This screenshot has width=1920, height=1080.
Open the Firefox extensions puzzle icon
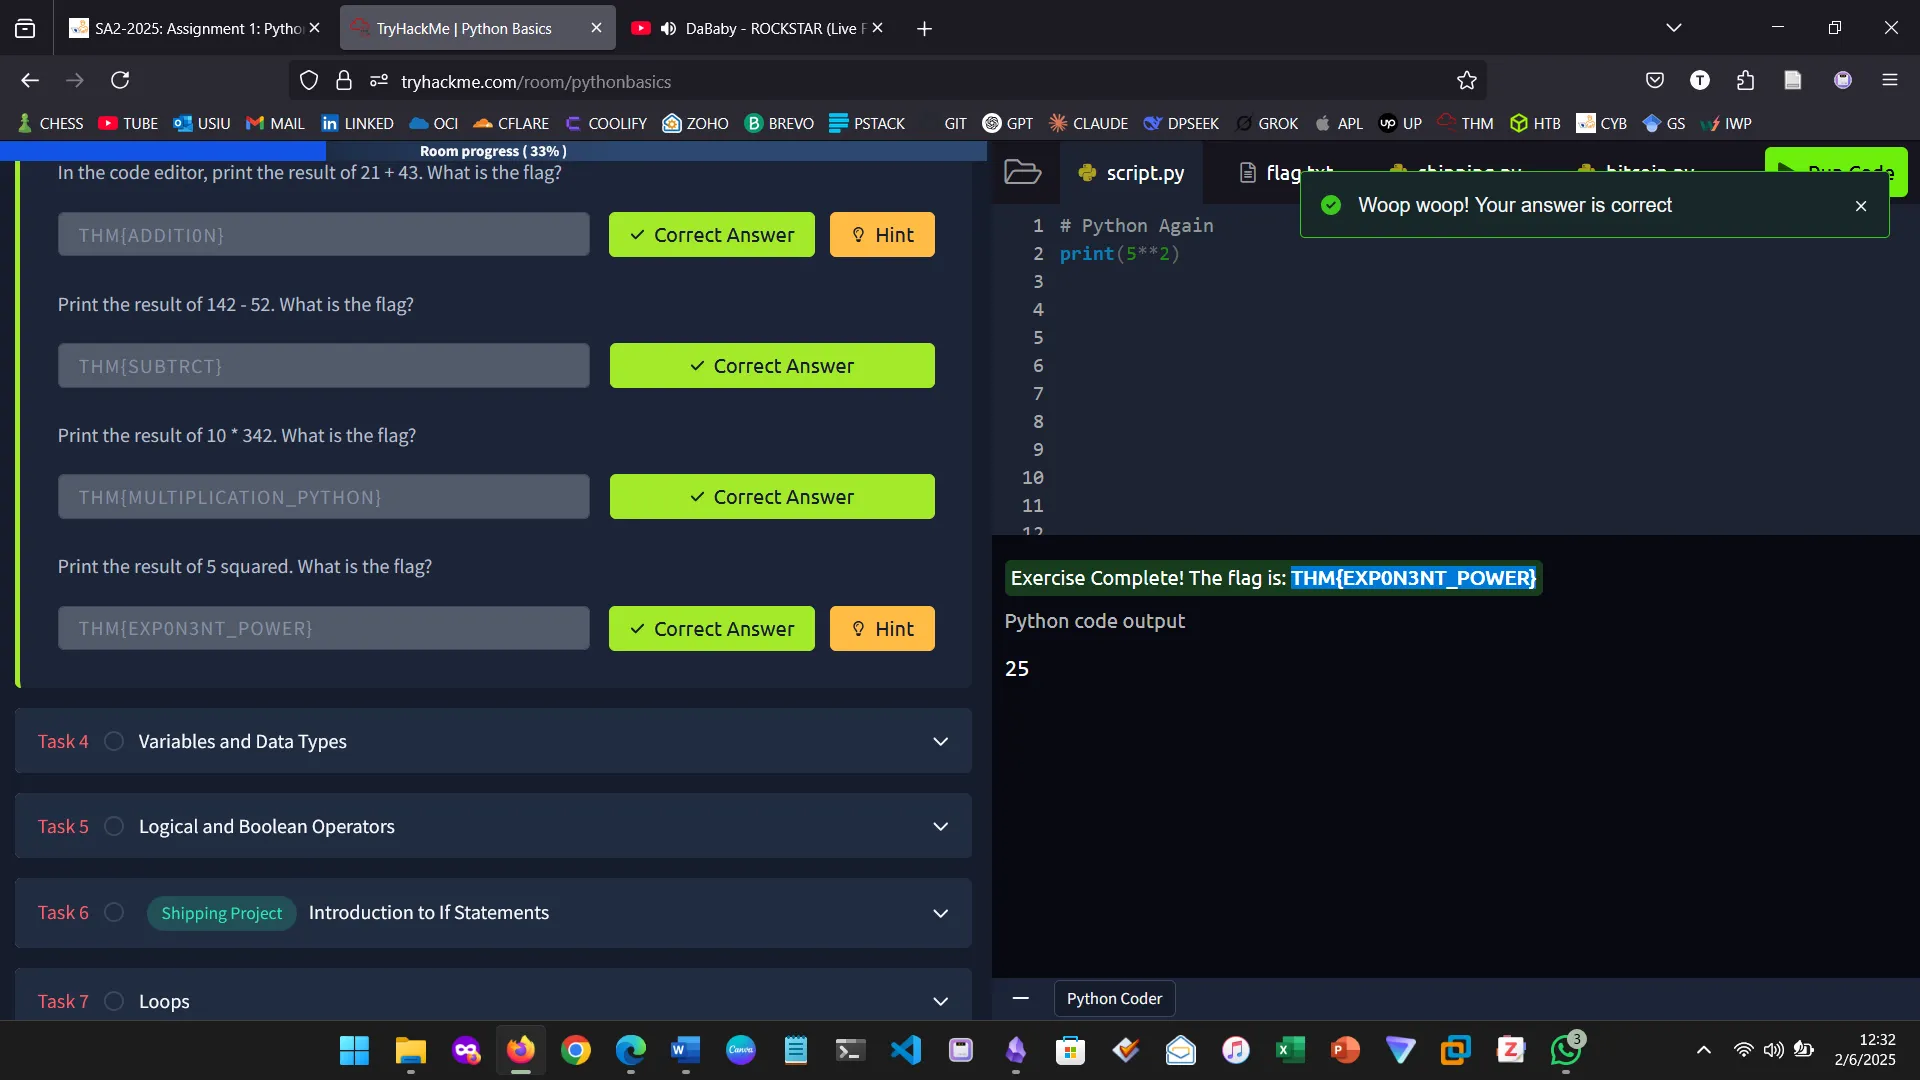(1745, 81)
